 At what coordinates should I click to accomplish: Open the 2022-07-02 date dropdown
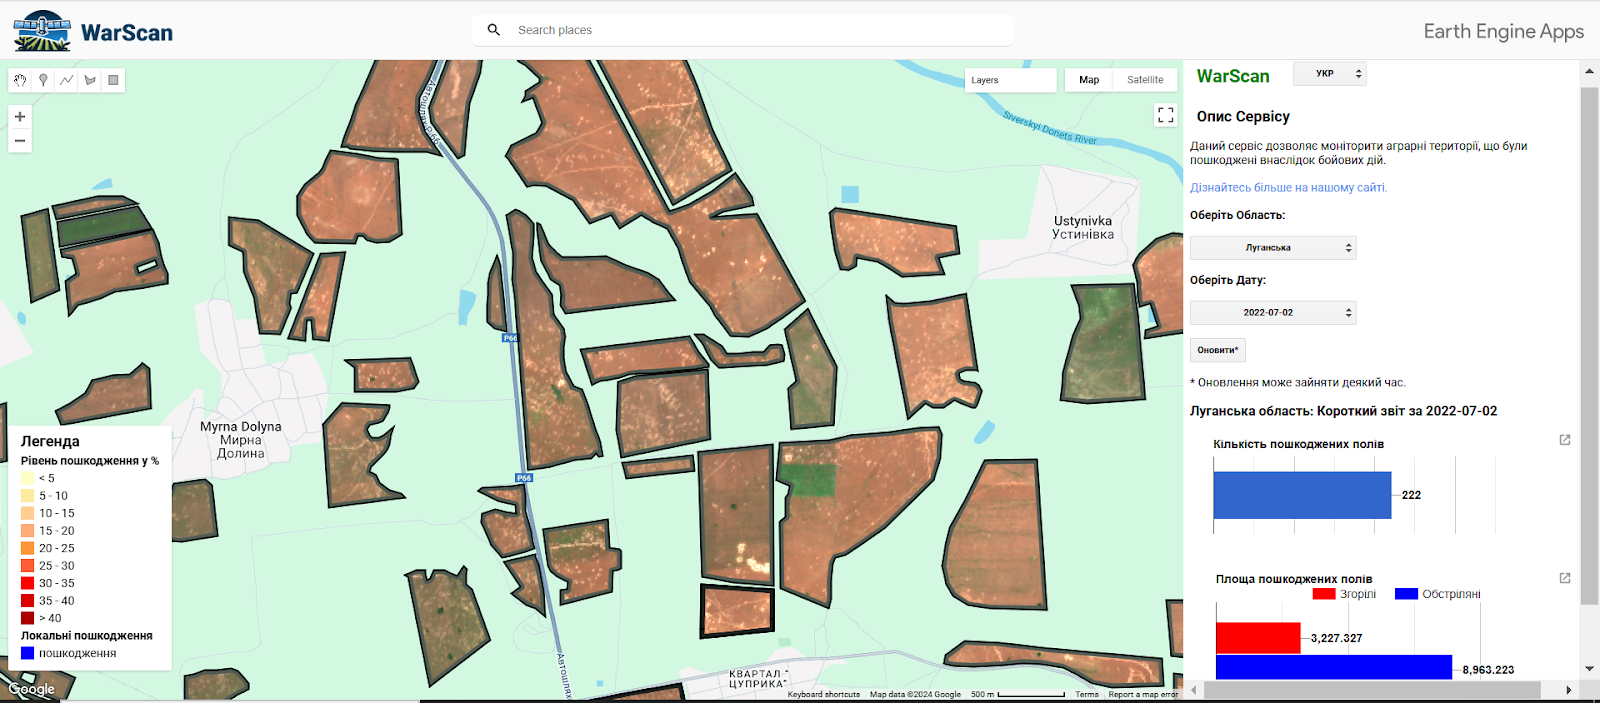(1273, 313)
